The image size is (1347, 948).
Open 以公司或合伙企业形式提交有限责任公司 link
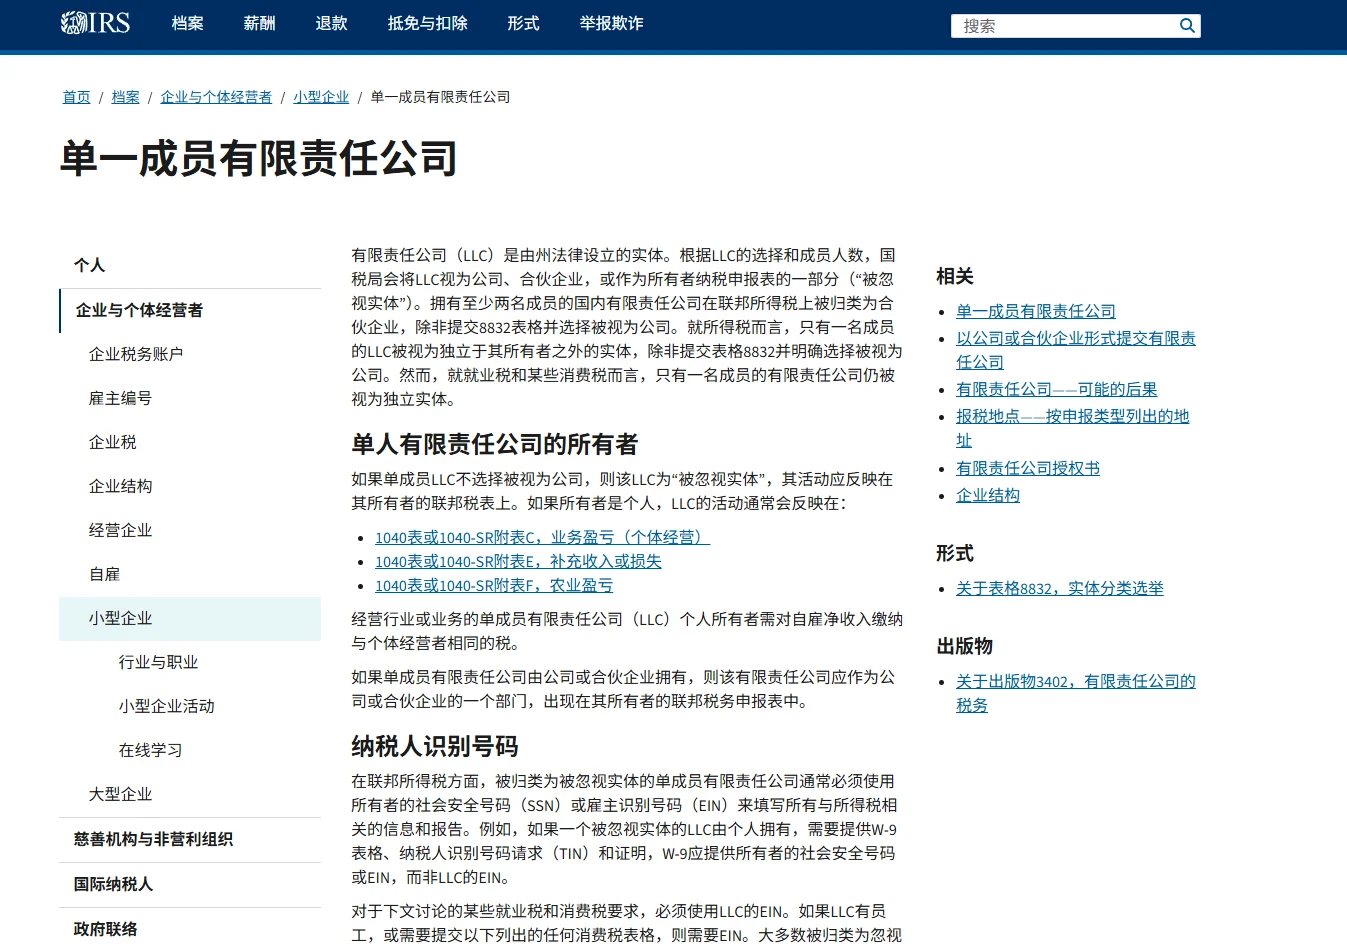pyautogui.click(x=1076, y=350)
